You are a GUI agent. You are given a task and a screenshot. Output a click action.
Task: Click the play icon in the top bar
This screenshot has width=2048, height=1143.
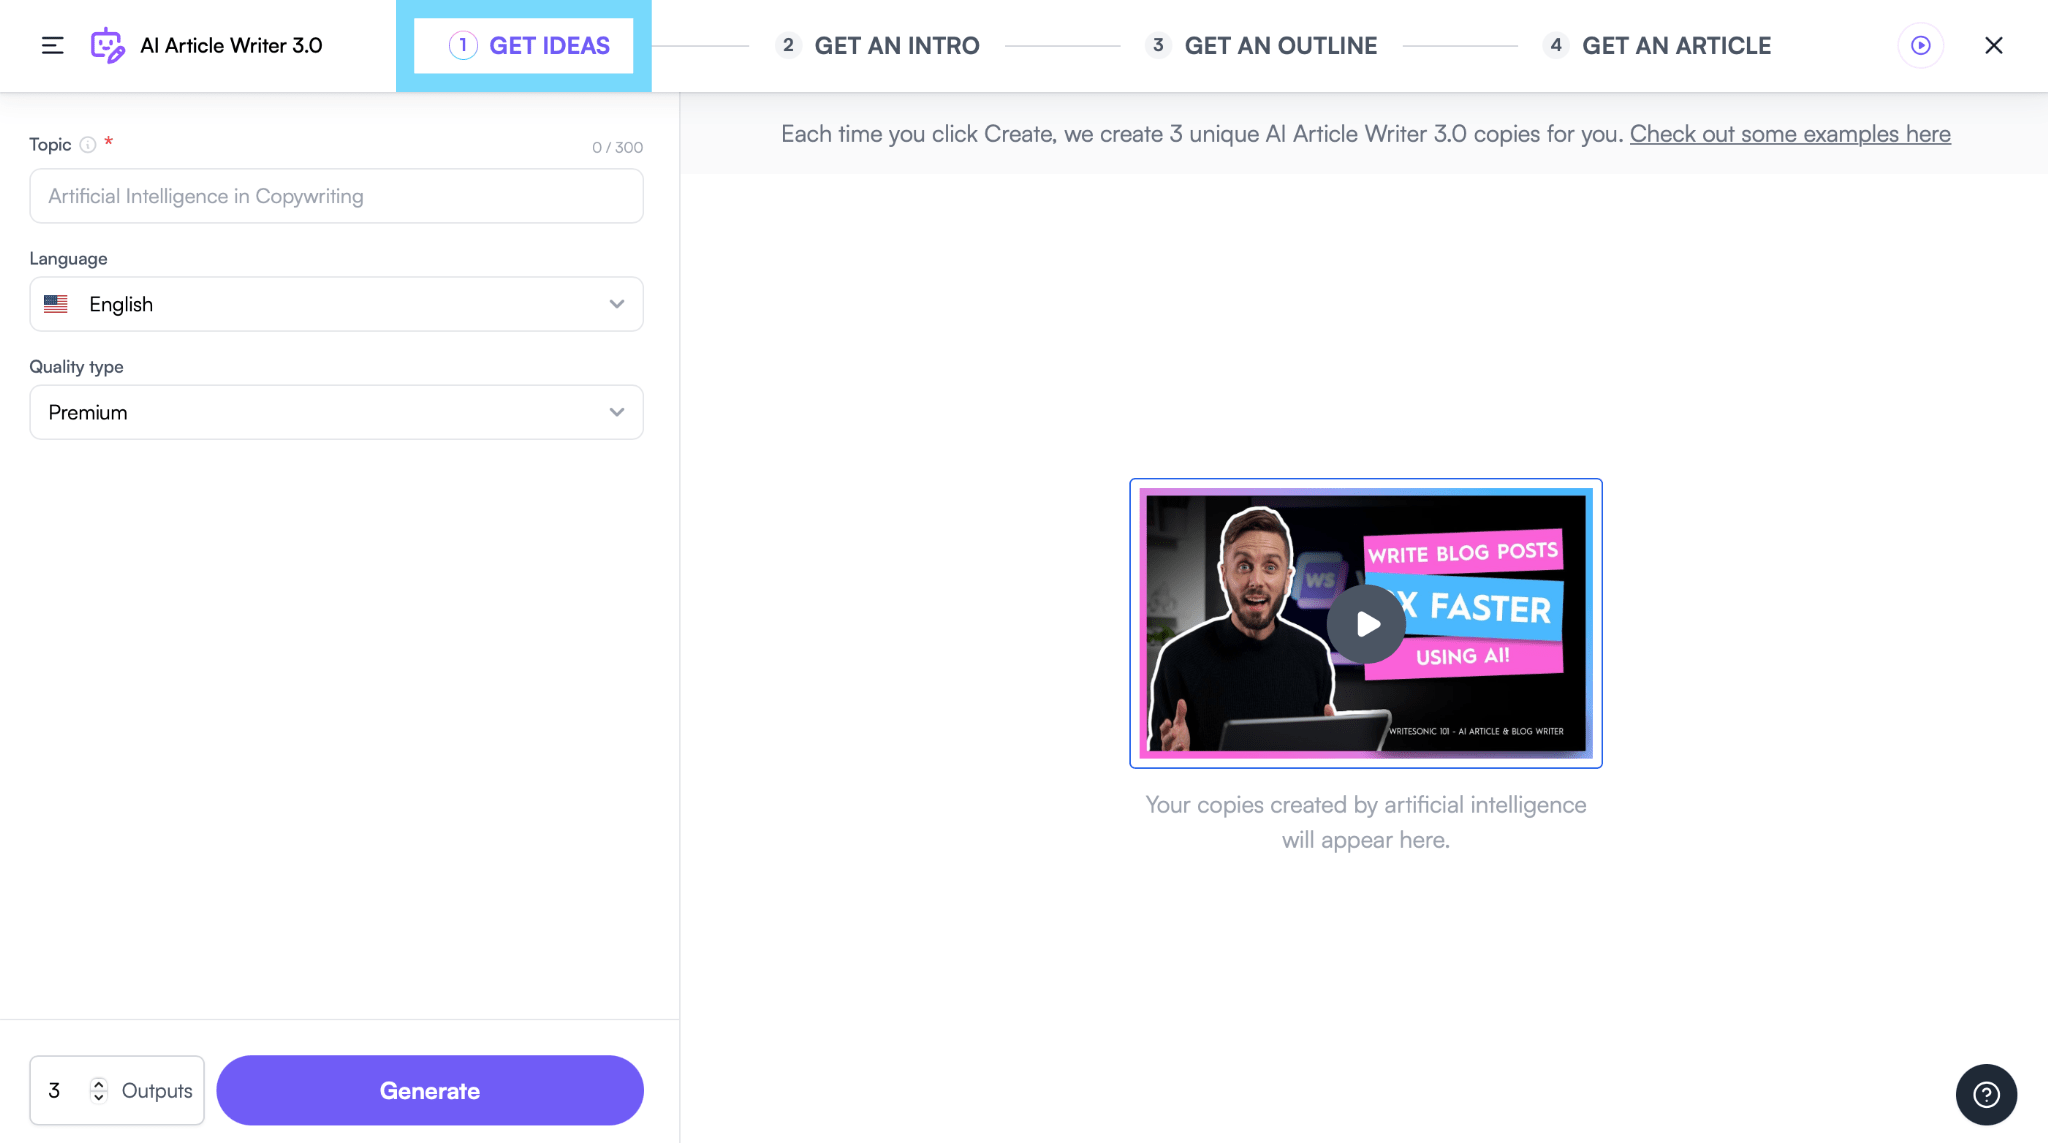[1920, 45]
